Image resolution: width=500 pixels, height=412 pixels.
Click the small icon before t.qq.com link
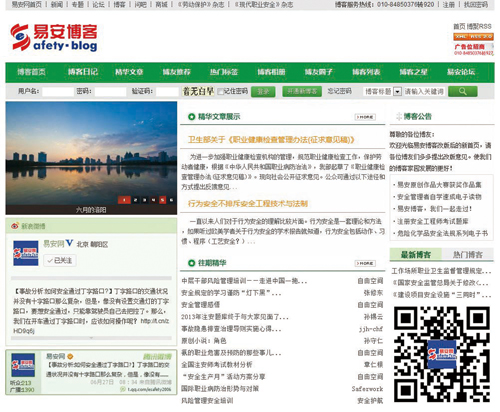pos(123,389)
